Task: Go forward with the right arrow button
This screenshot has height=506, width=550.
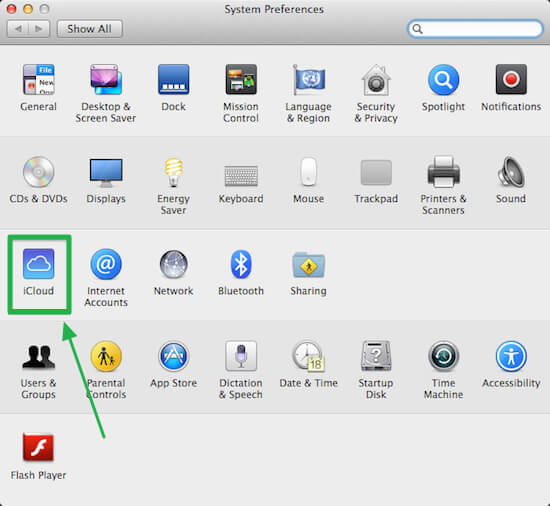Action: [39, 29]
